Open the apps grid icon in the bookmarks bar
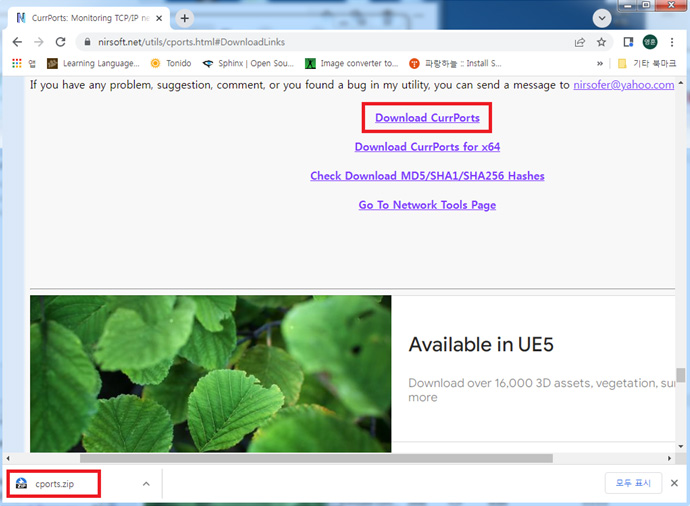 point(17,63)
